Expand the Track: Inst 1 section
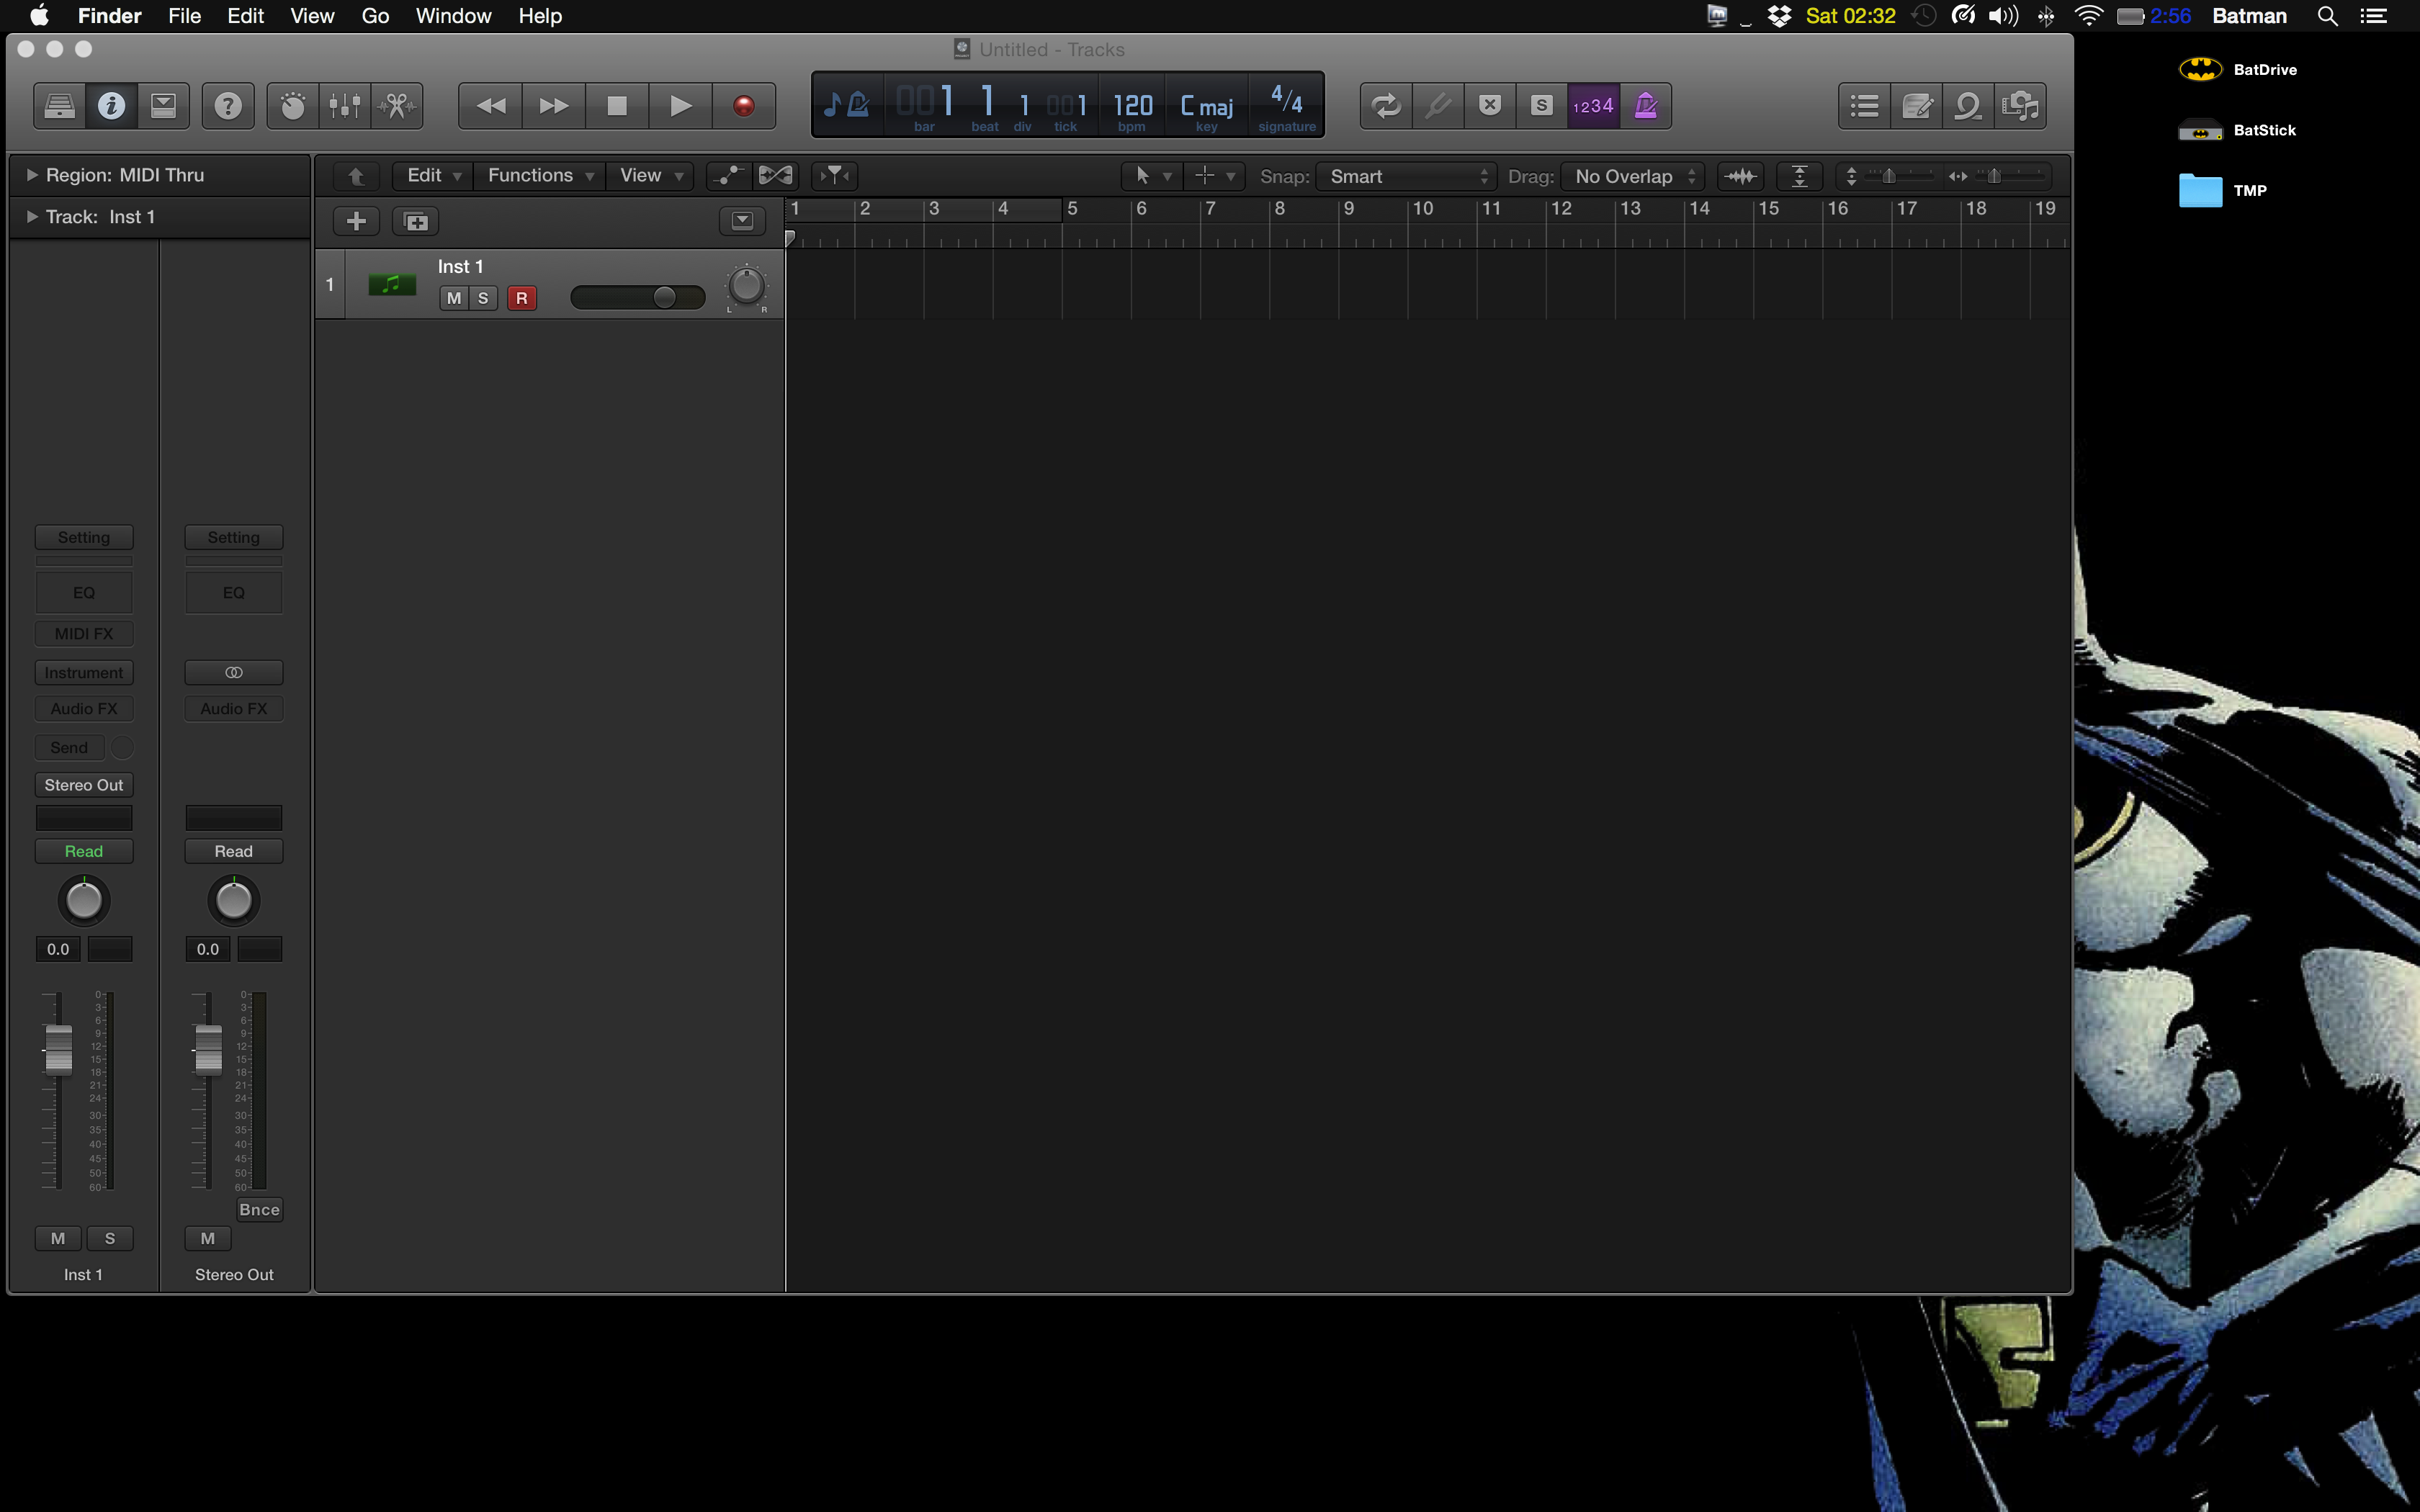Screen dimensions: 2420x1512 (32, 217)
